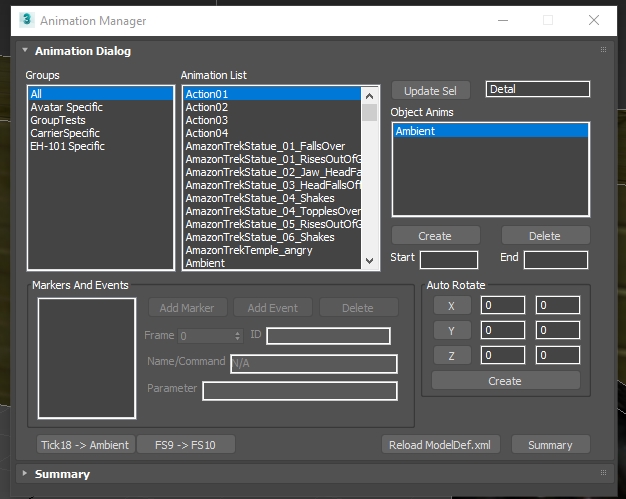Select the Avatar Specific group

tap(101, 107)
